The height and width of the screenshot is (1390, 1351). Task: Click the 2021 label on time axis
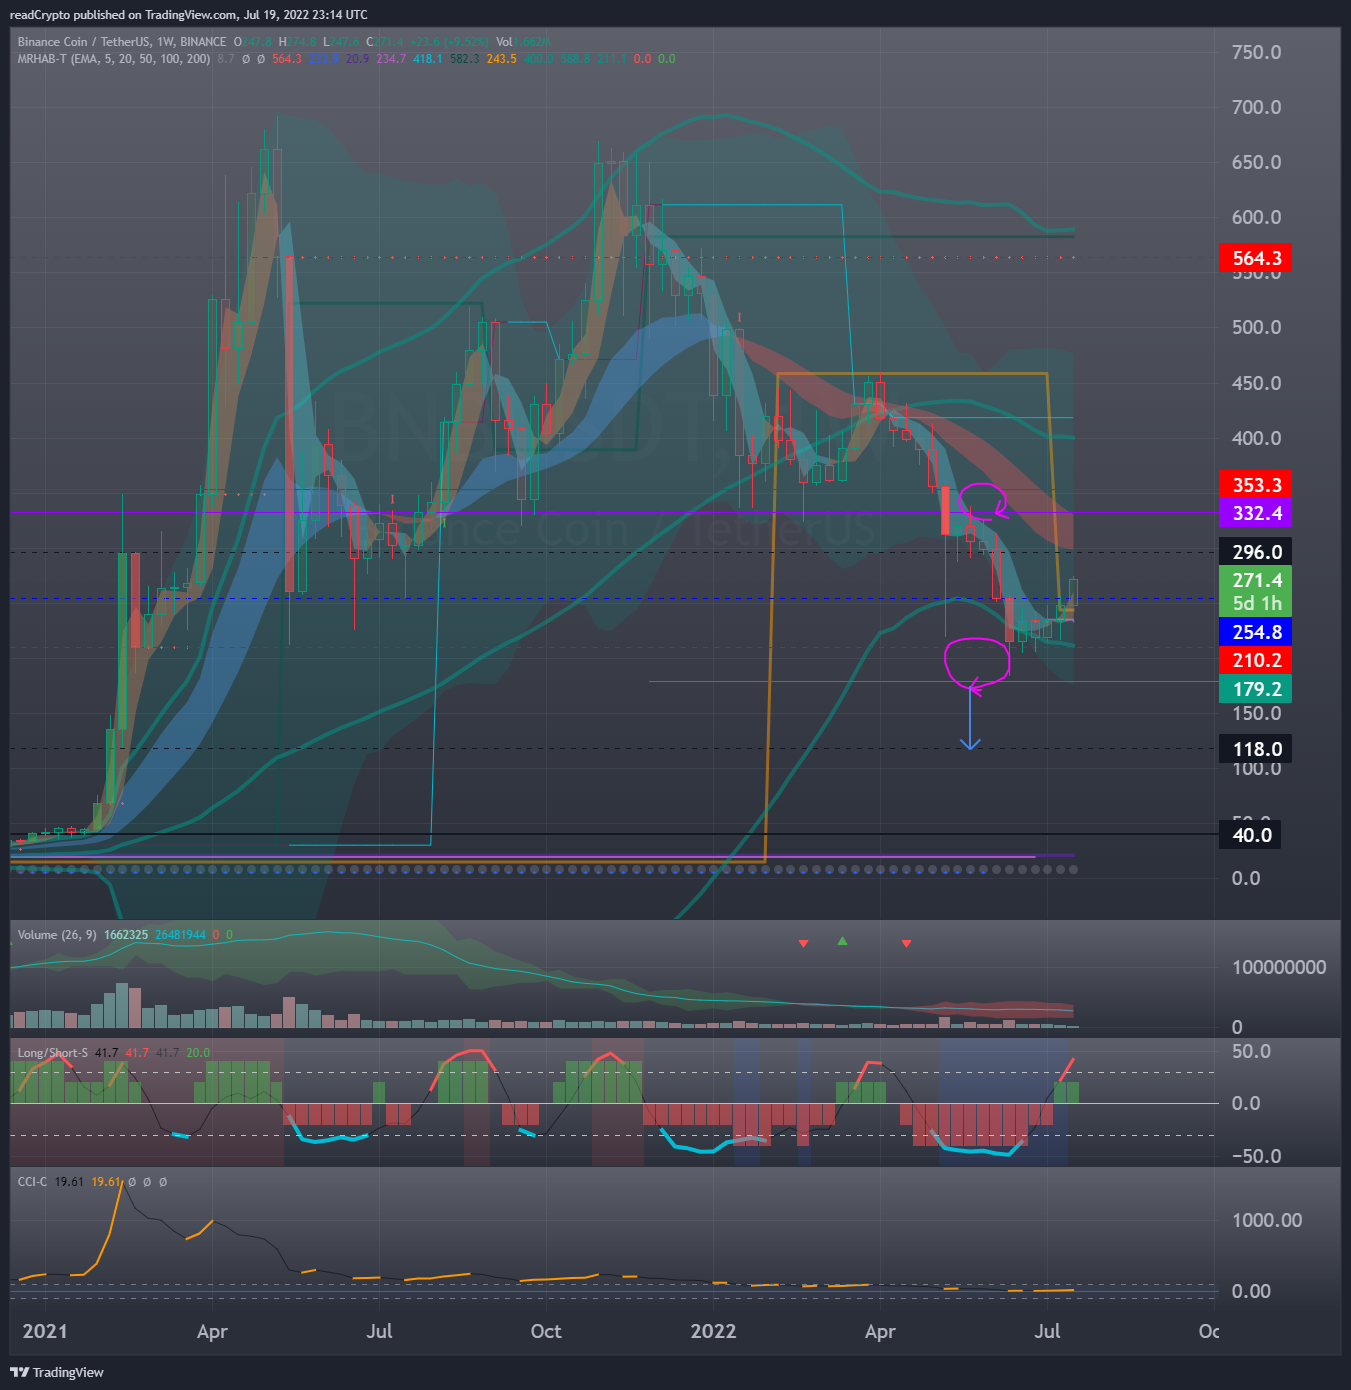[45, 1331]
